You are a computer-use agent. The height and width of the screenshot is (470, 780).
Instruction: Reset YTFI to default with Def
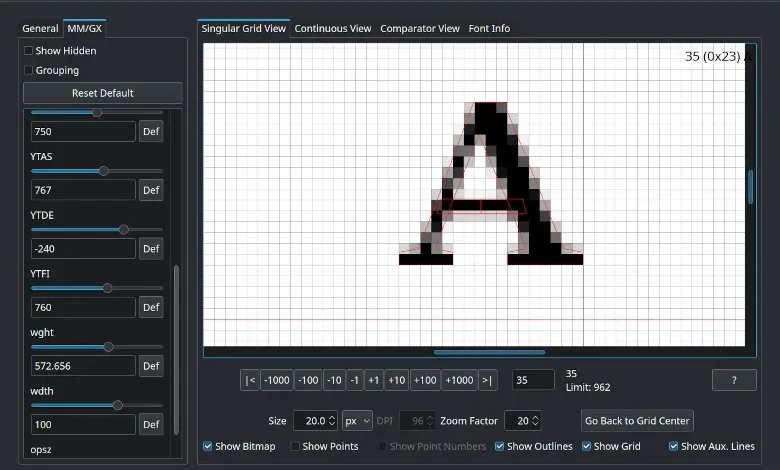click(151, 307)
